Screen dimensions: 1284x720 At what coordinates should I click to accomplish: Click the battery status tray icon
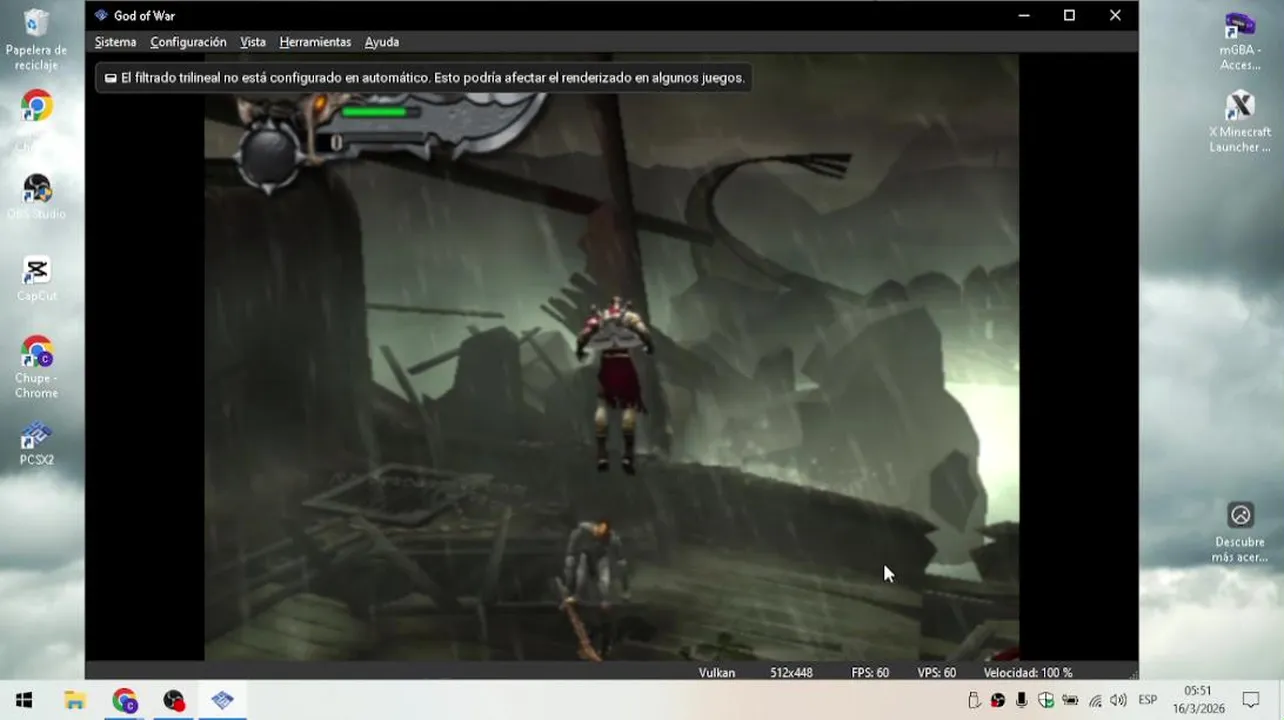1070,700
